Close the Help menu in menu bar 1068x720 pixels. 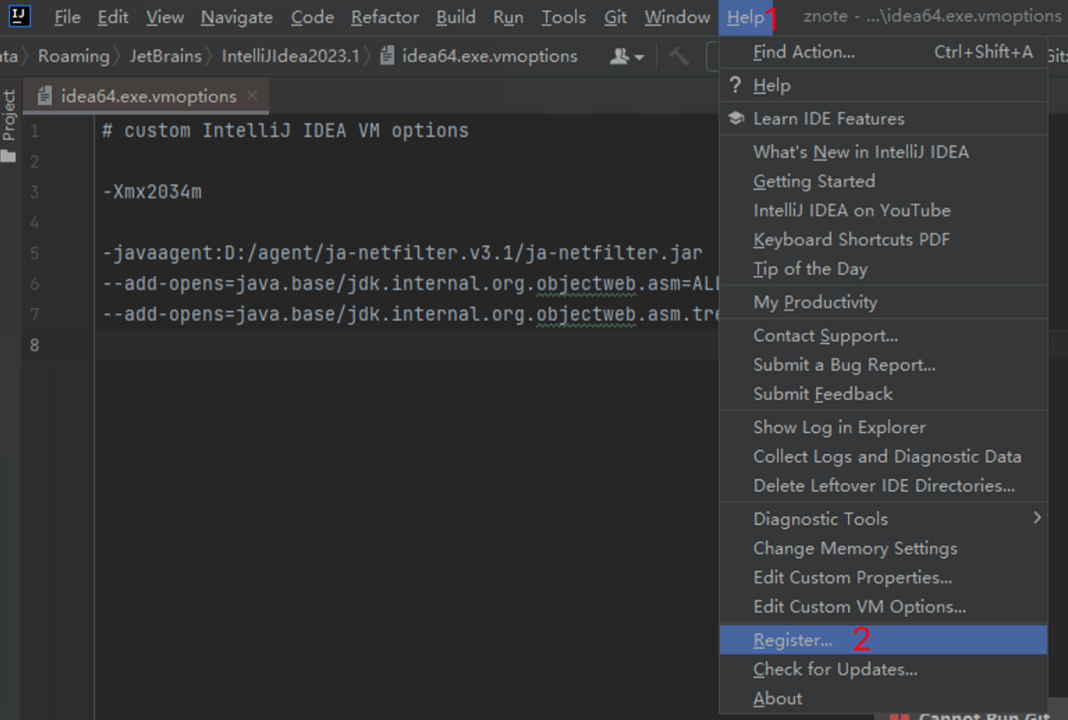pyautogui.click(x=745, y=17)
